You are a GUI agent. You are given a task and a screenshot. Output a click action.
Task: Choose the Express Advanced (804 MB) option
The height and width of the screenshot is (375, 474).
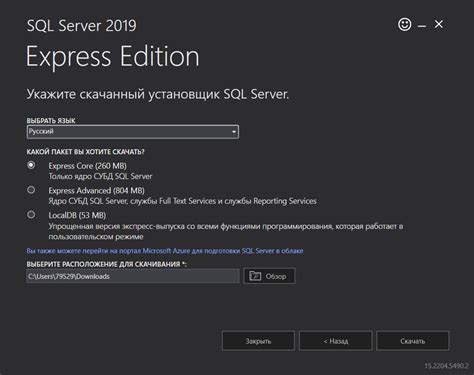(31, 190)
